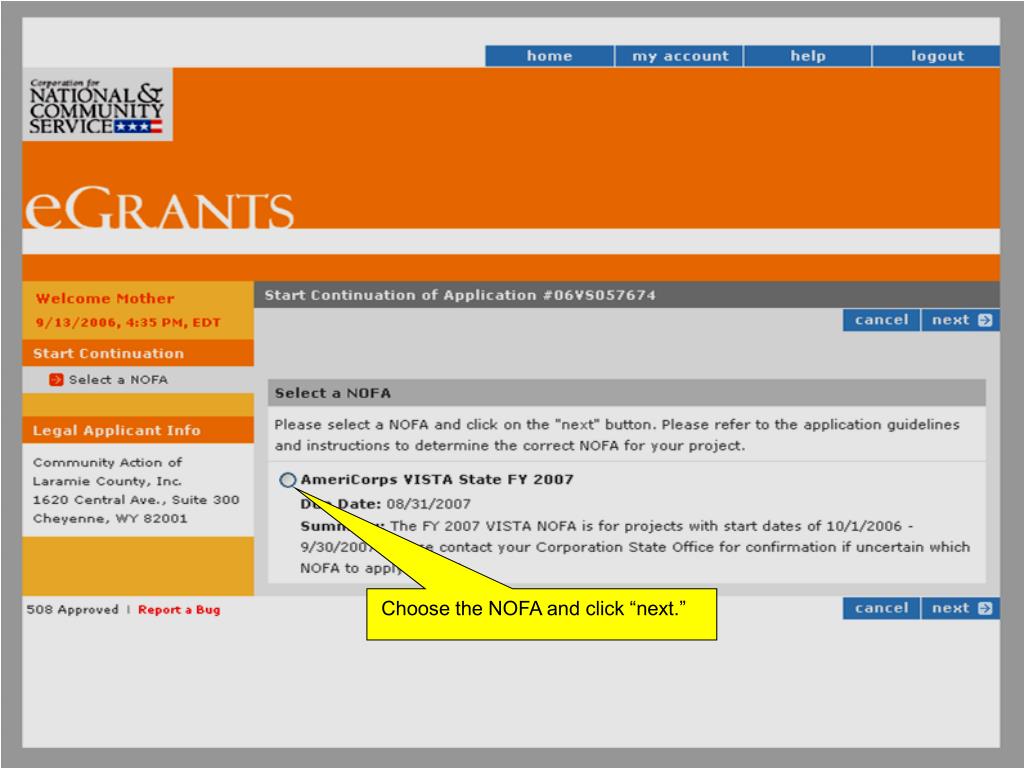Click the Start Continuation of Application #06VS057674 title
This screenshot has height=768, width=1024.
tap(460, 295)
